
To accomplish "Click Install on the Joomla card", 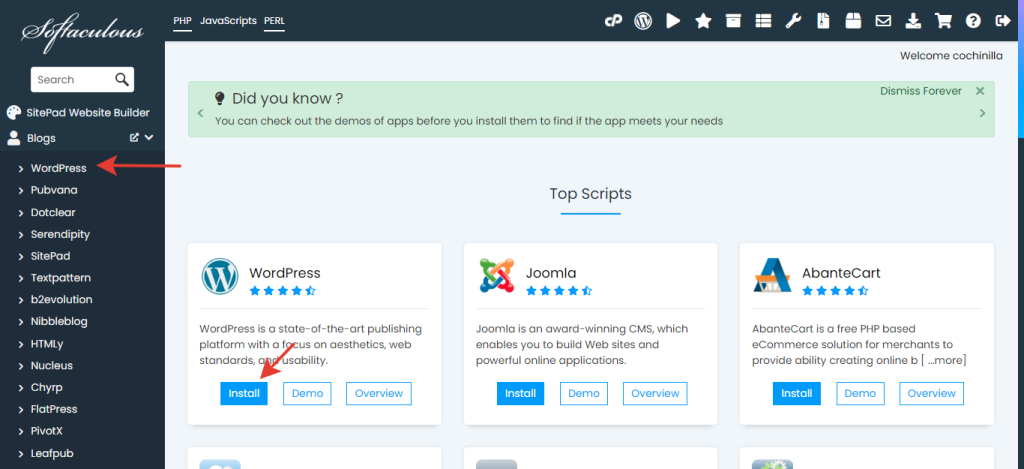I will [x=520, y=393].
